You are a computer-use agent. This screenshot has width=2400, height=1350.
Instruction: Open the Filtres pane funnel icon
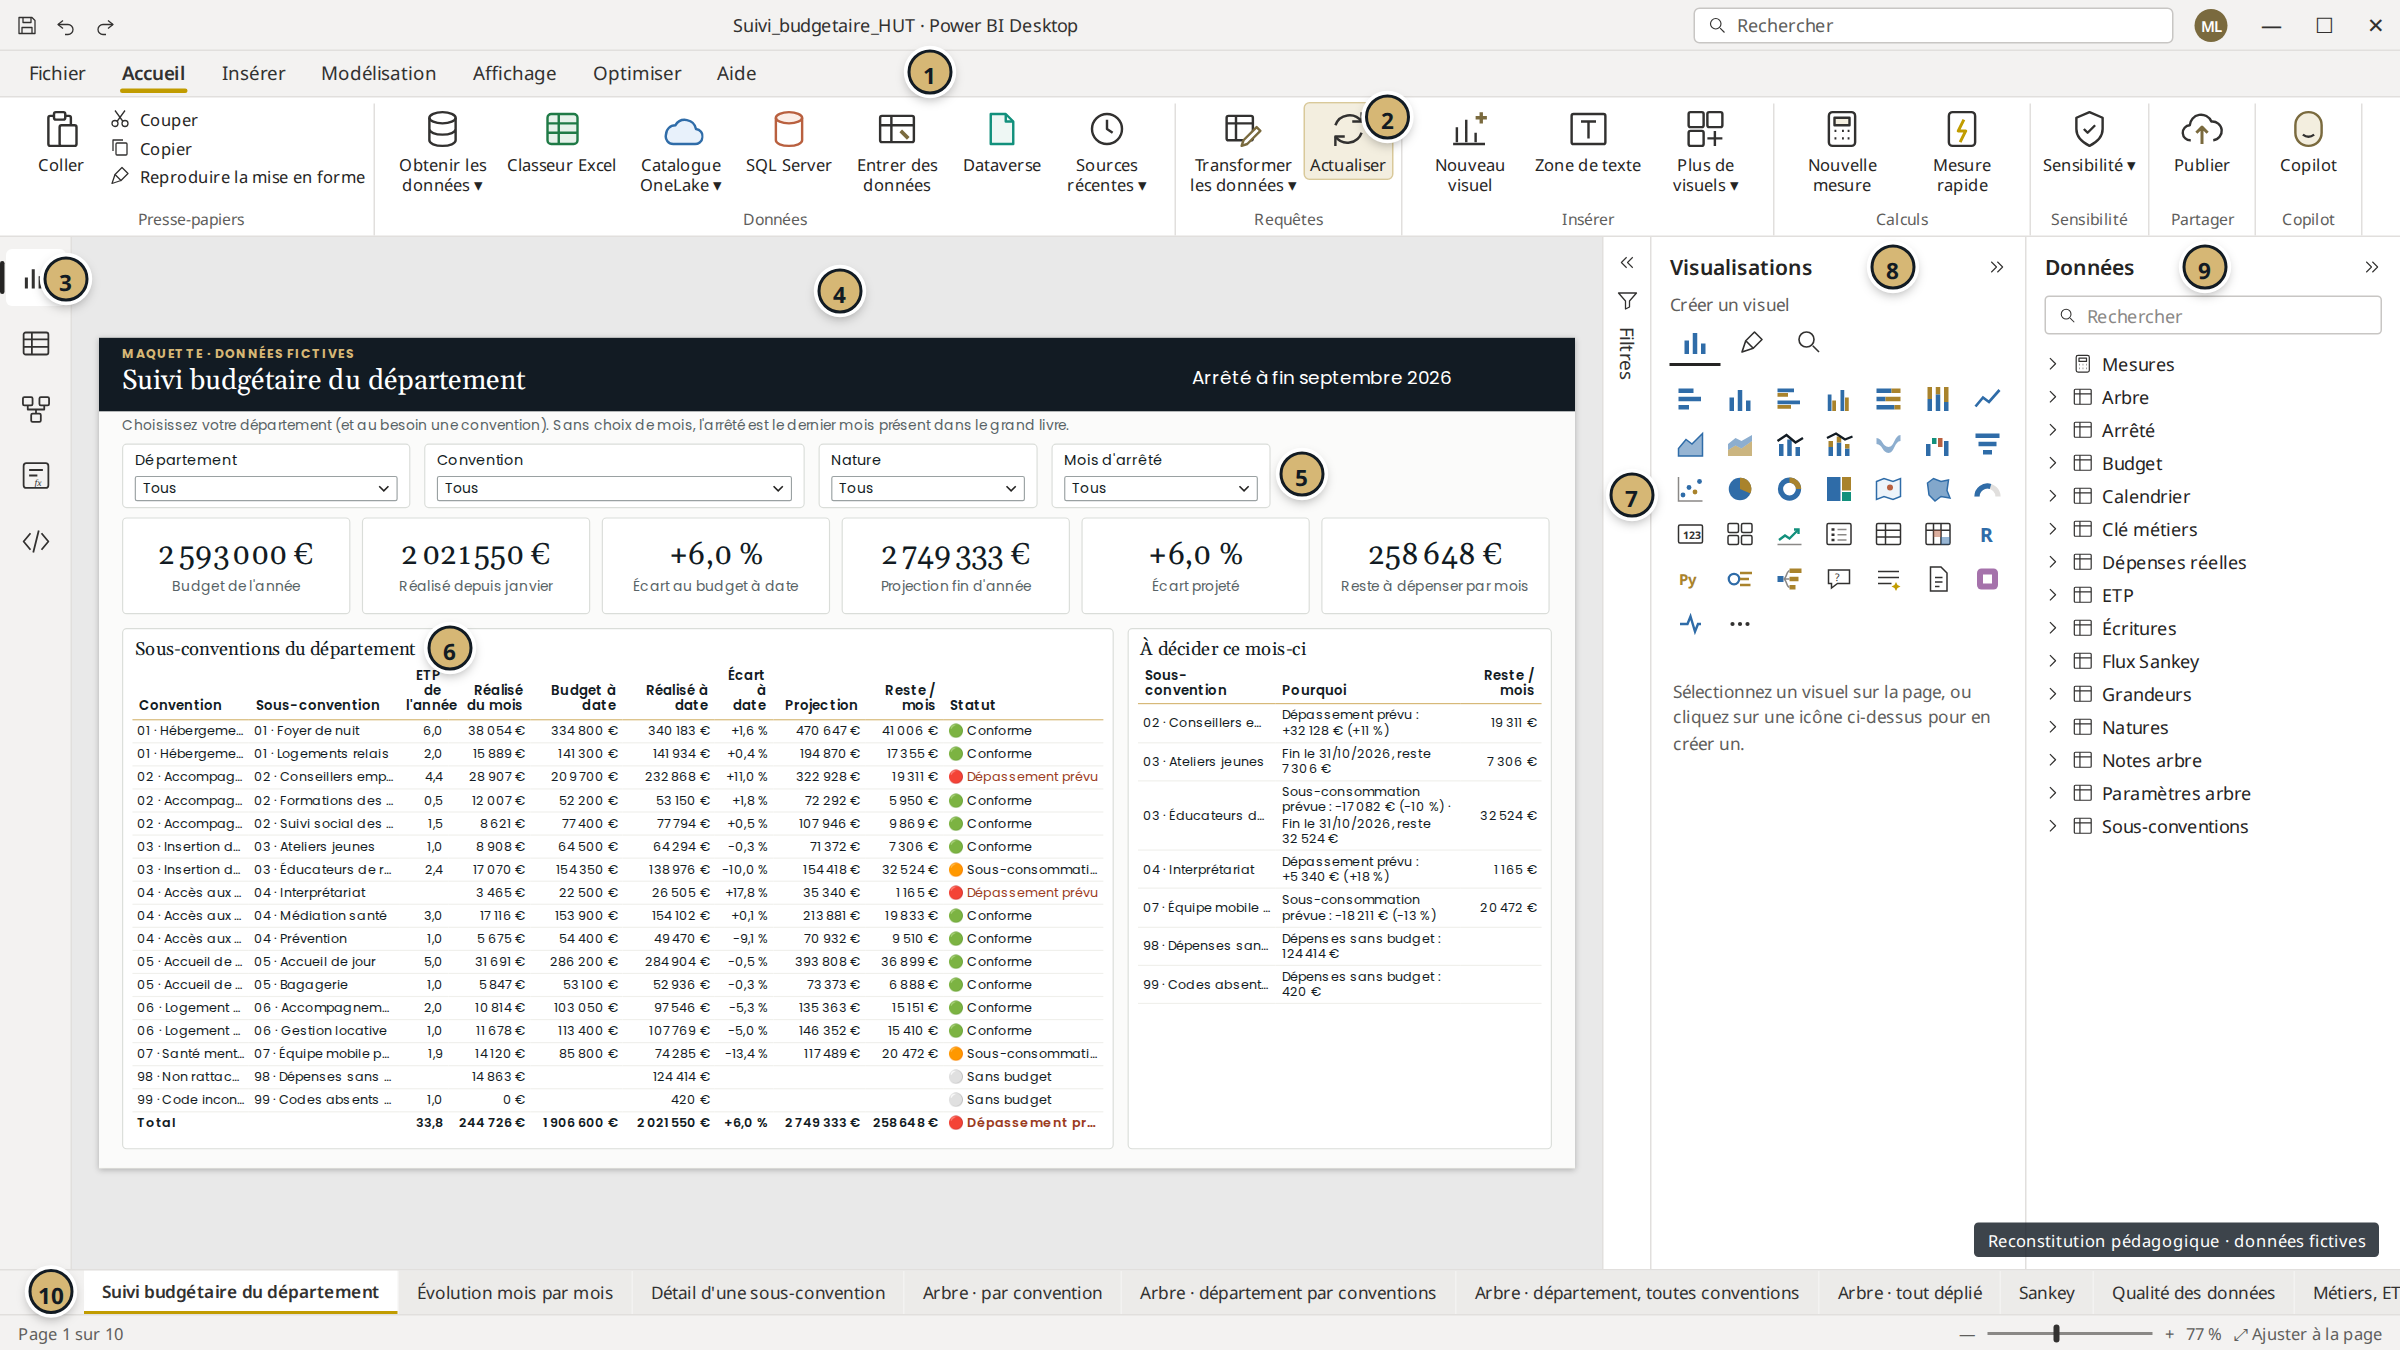pos(1627,300)
